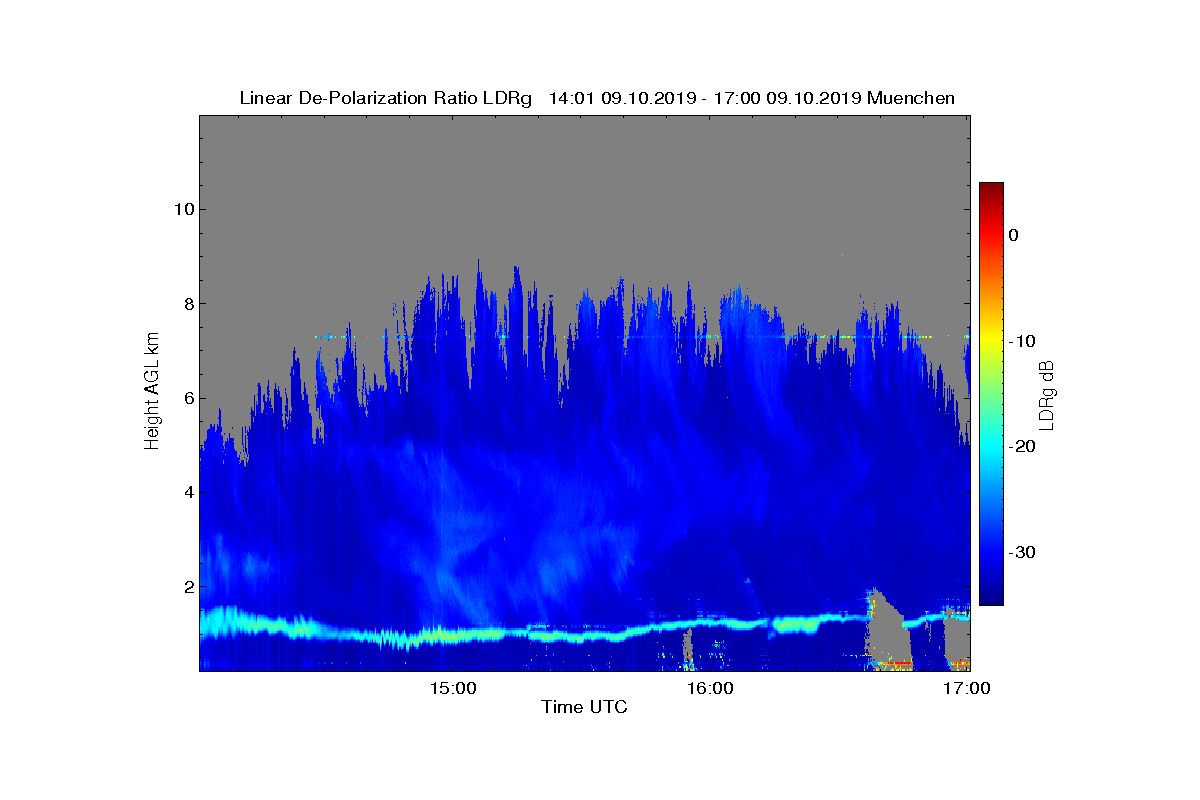Click the colorbar tick label -10
This screenshot has width=1200, height=800.
tap(1020, 341)
